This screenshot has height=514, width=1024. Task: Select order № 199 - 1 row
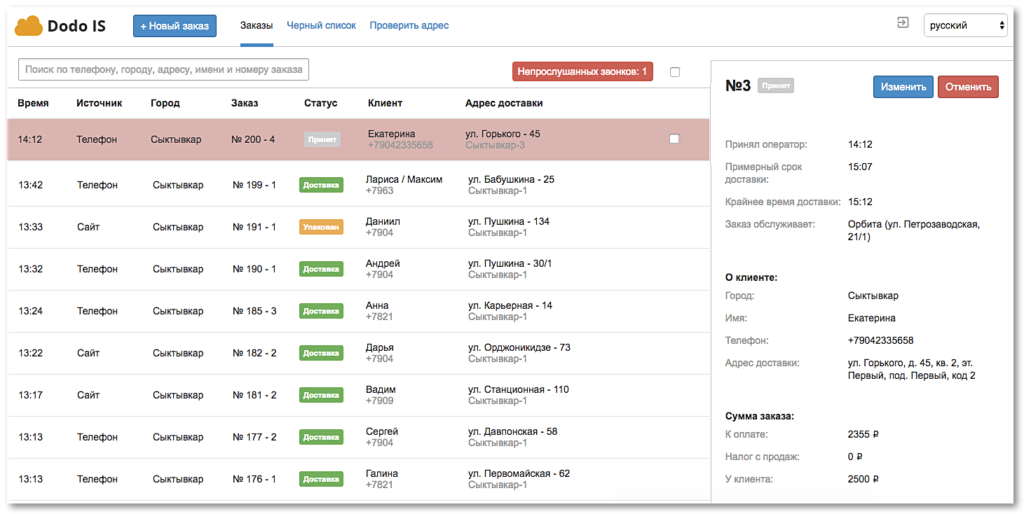pyautogui.click(x=358, y=185)
